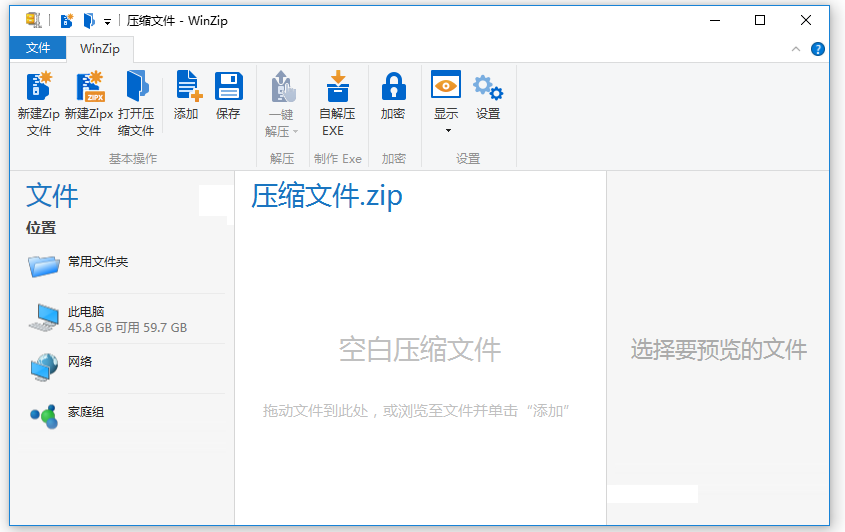Viewport: 845px width, 532px height.
Task: Collapse the ribbon with the chevron
Action: click(x=795, y=49)
